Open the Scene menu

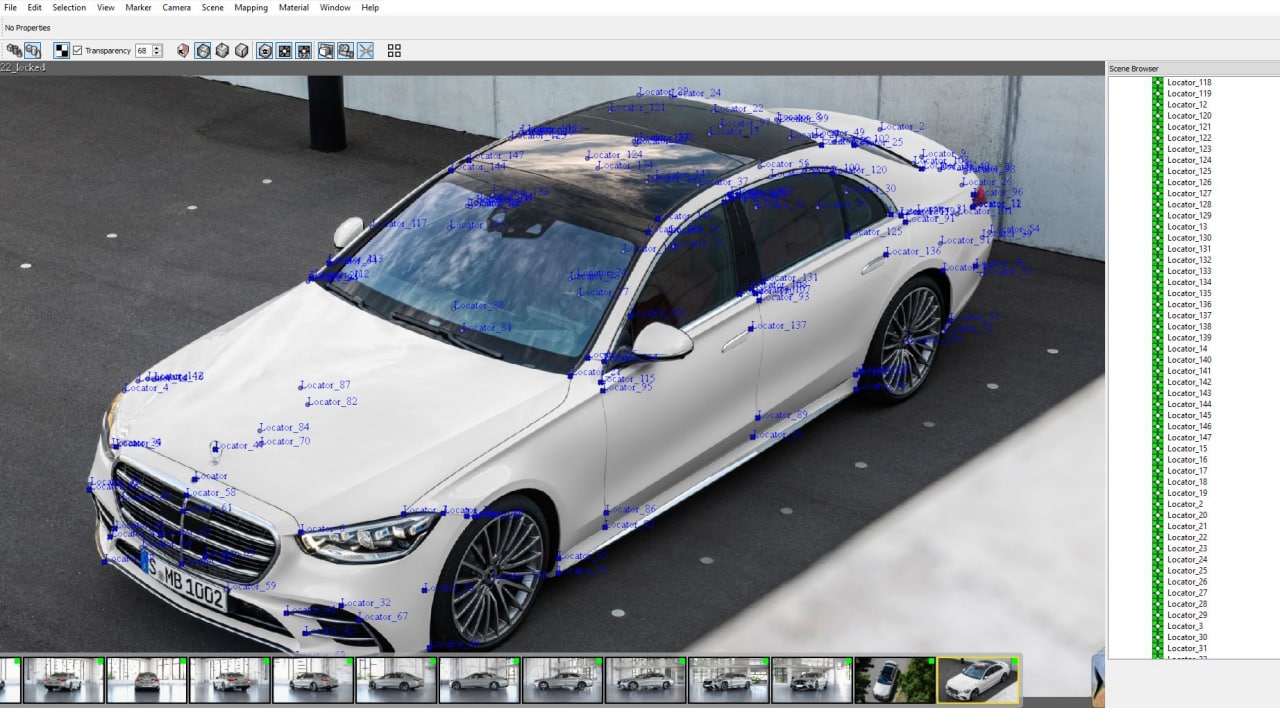click(x=212, y=7)
